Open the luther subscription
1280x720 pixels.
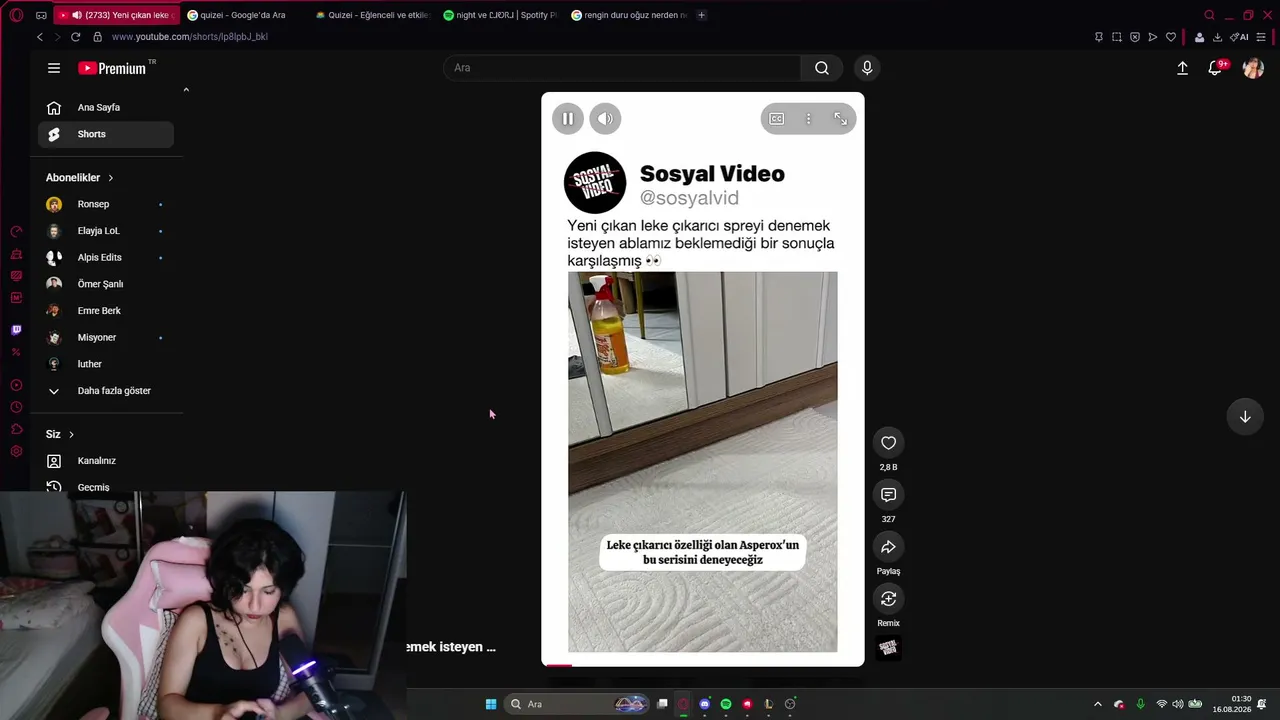(x=106, y=364)
